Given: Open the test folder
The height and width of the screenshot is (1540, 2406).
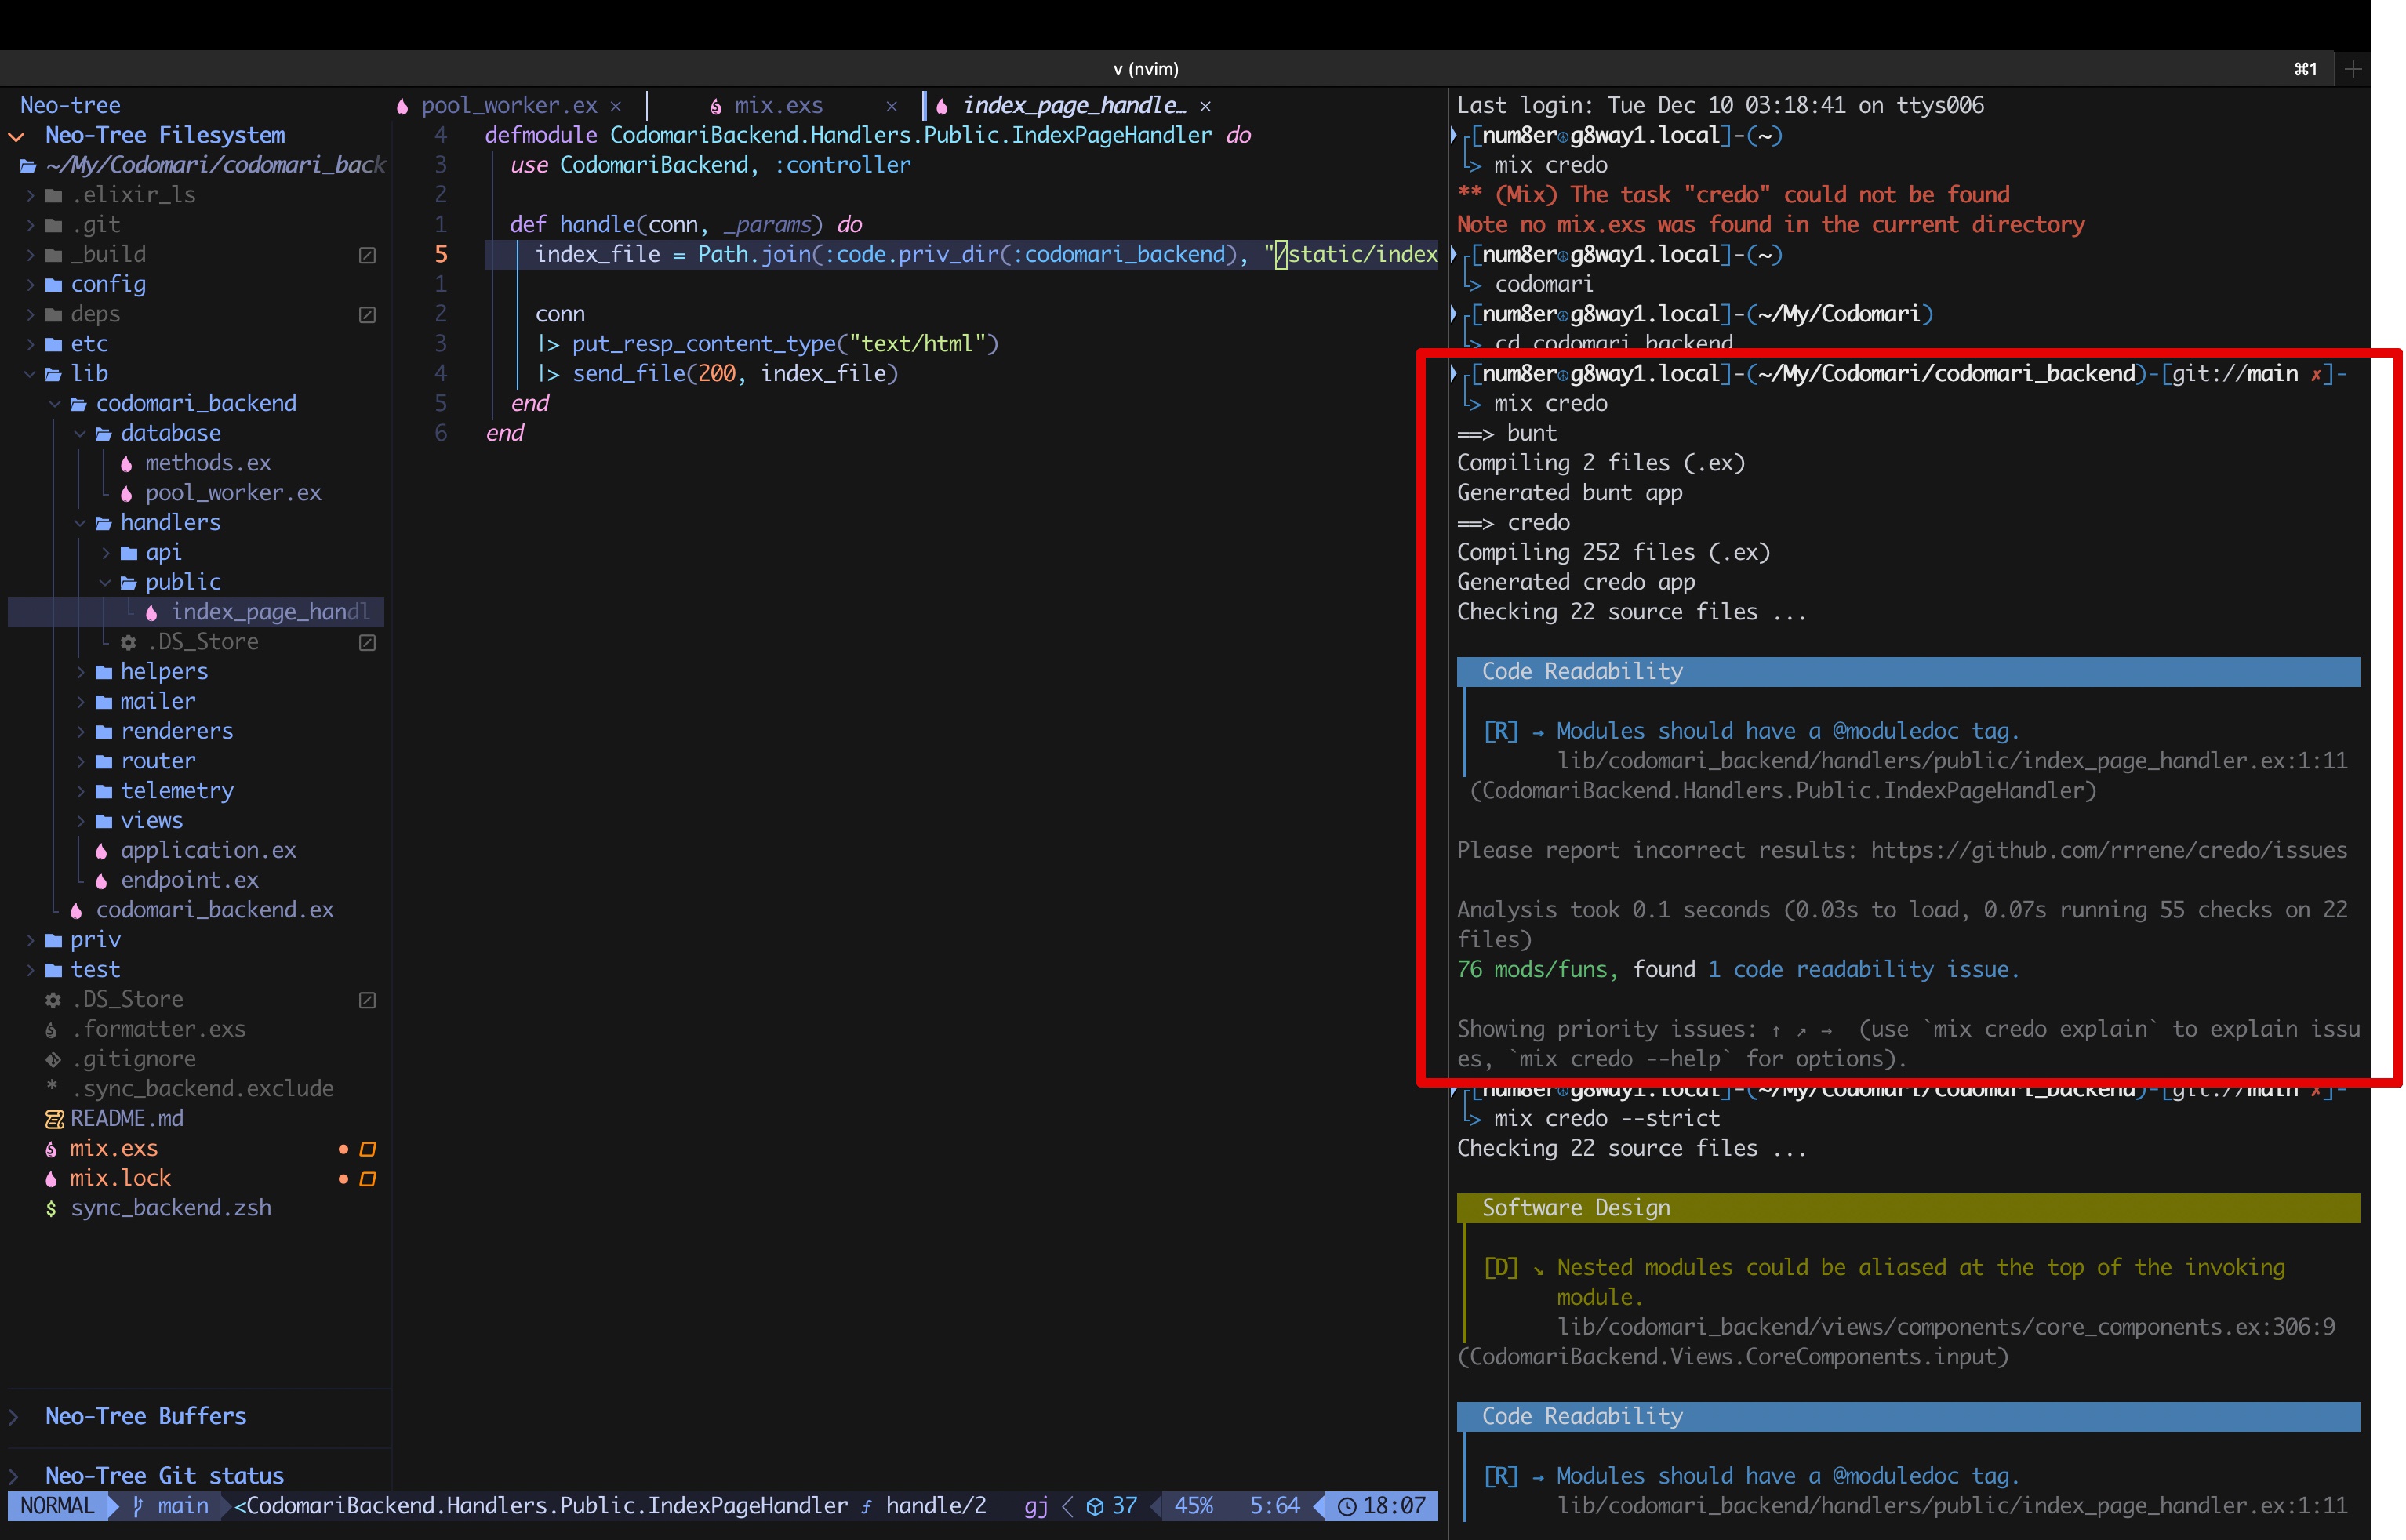Looking at the screenshot, I should (94, 970).
